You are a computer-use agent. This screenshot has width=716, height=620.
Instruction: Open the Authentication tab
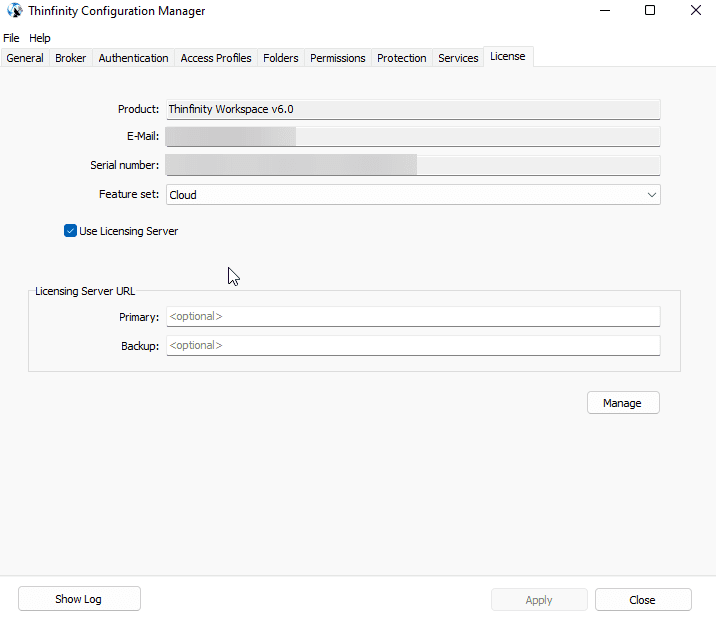tap(133, 58)
